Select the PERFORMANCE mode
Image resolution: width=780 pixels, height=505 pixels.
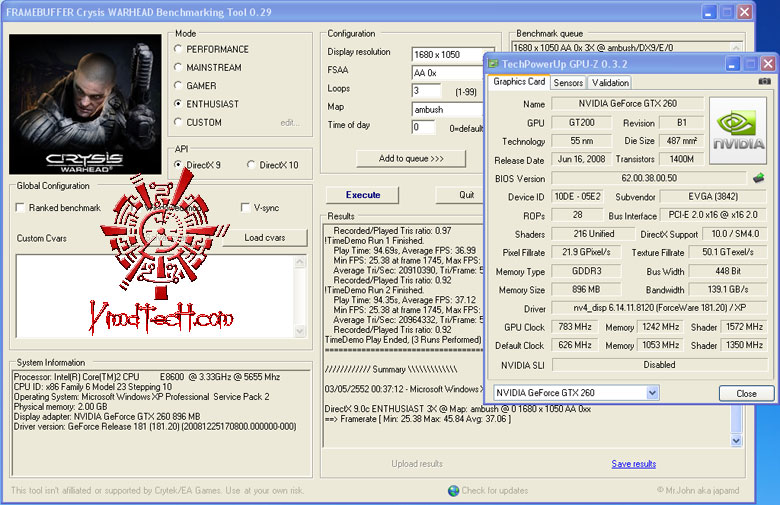point(178,49)
